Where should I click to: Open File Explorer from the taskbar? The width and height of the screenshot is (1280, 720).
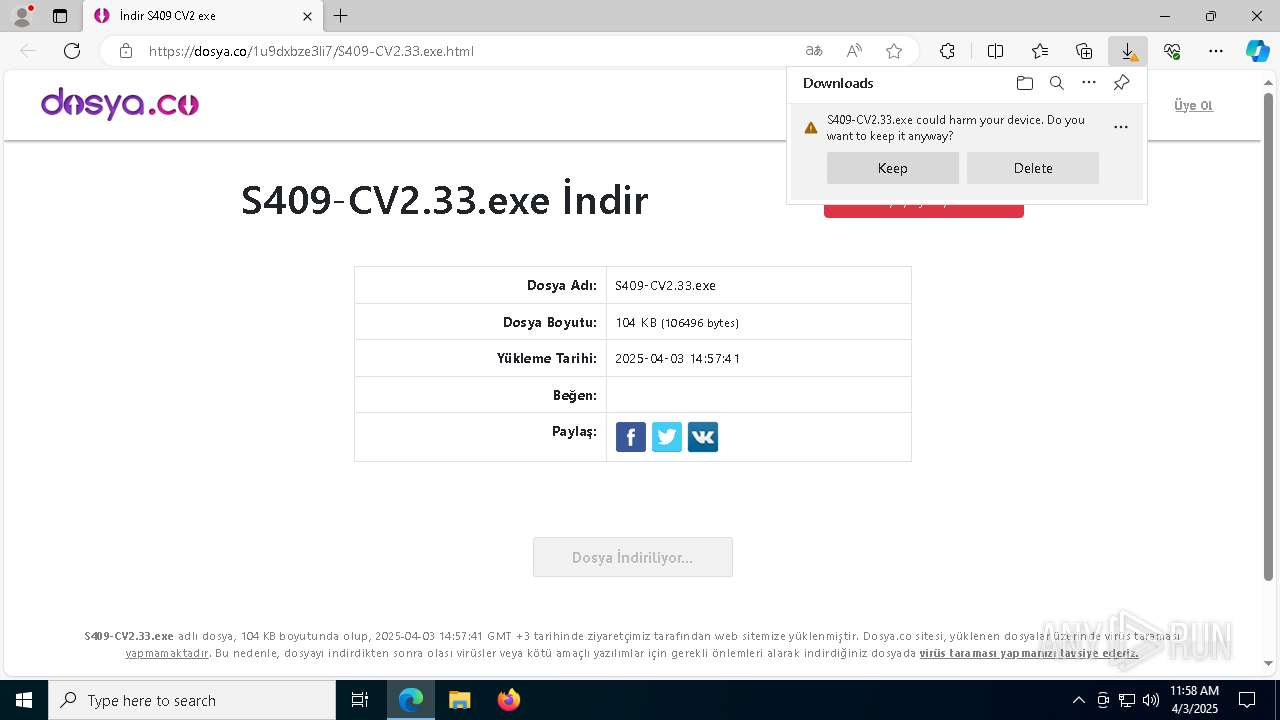(x=459, y=700)
